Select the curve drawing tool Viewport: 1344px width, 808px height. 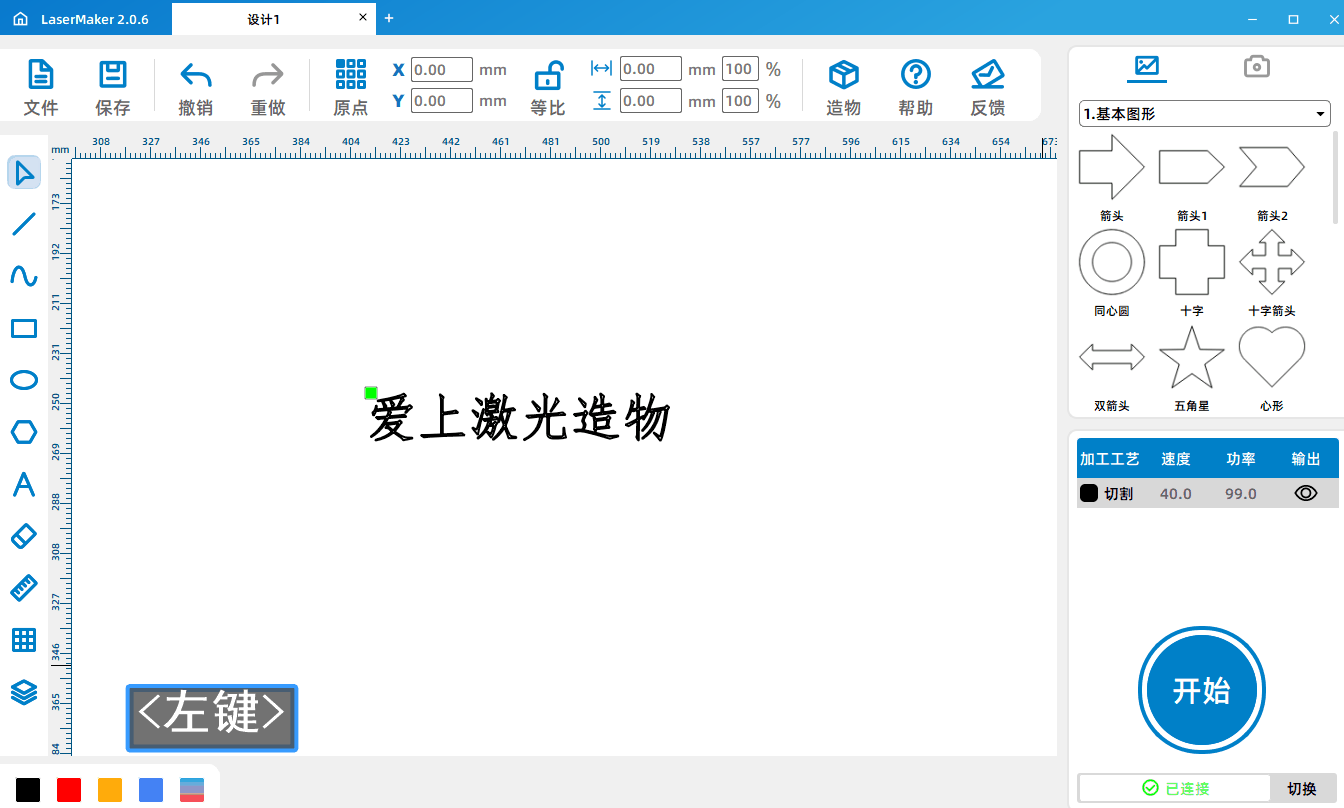coord(24,276)
